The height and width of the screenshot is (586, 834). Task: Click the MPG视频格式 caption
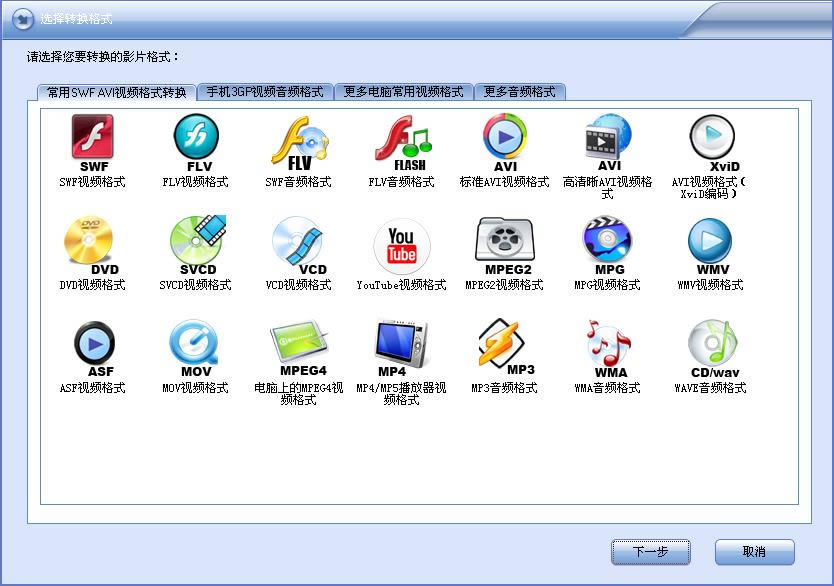click(x=607, y=285)
